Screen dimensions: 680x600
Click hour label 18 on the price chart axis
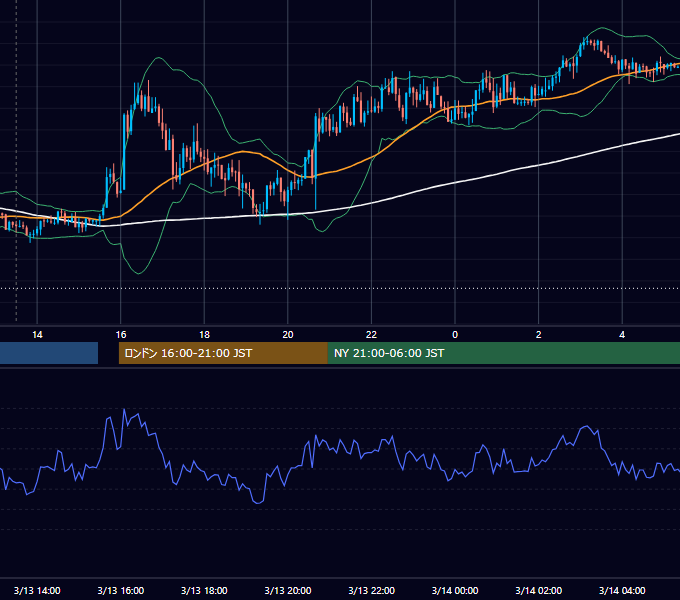204,335
